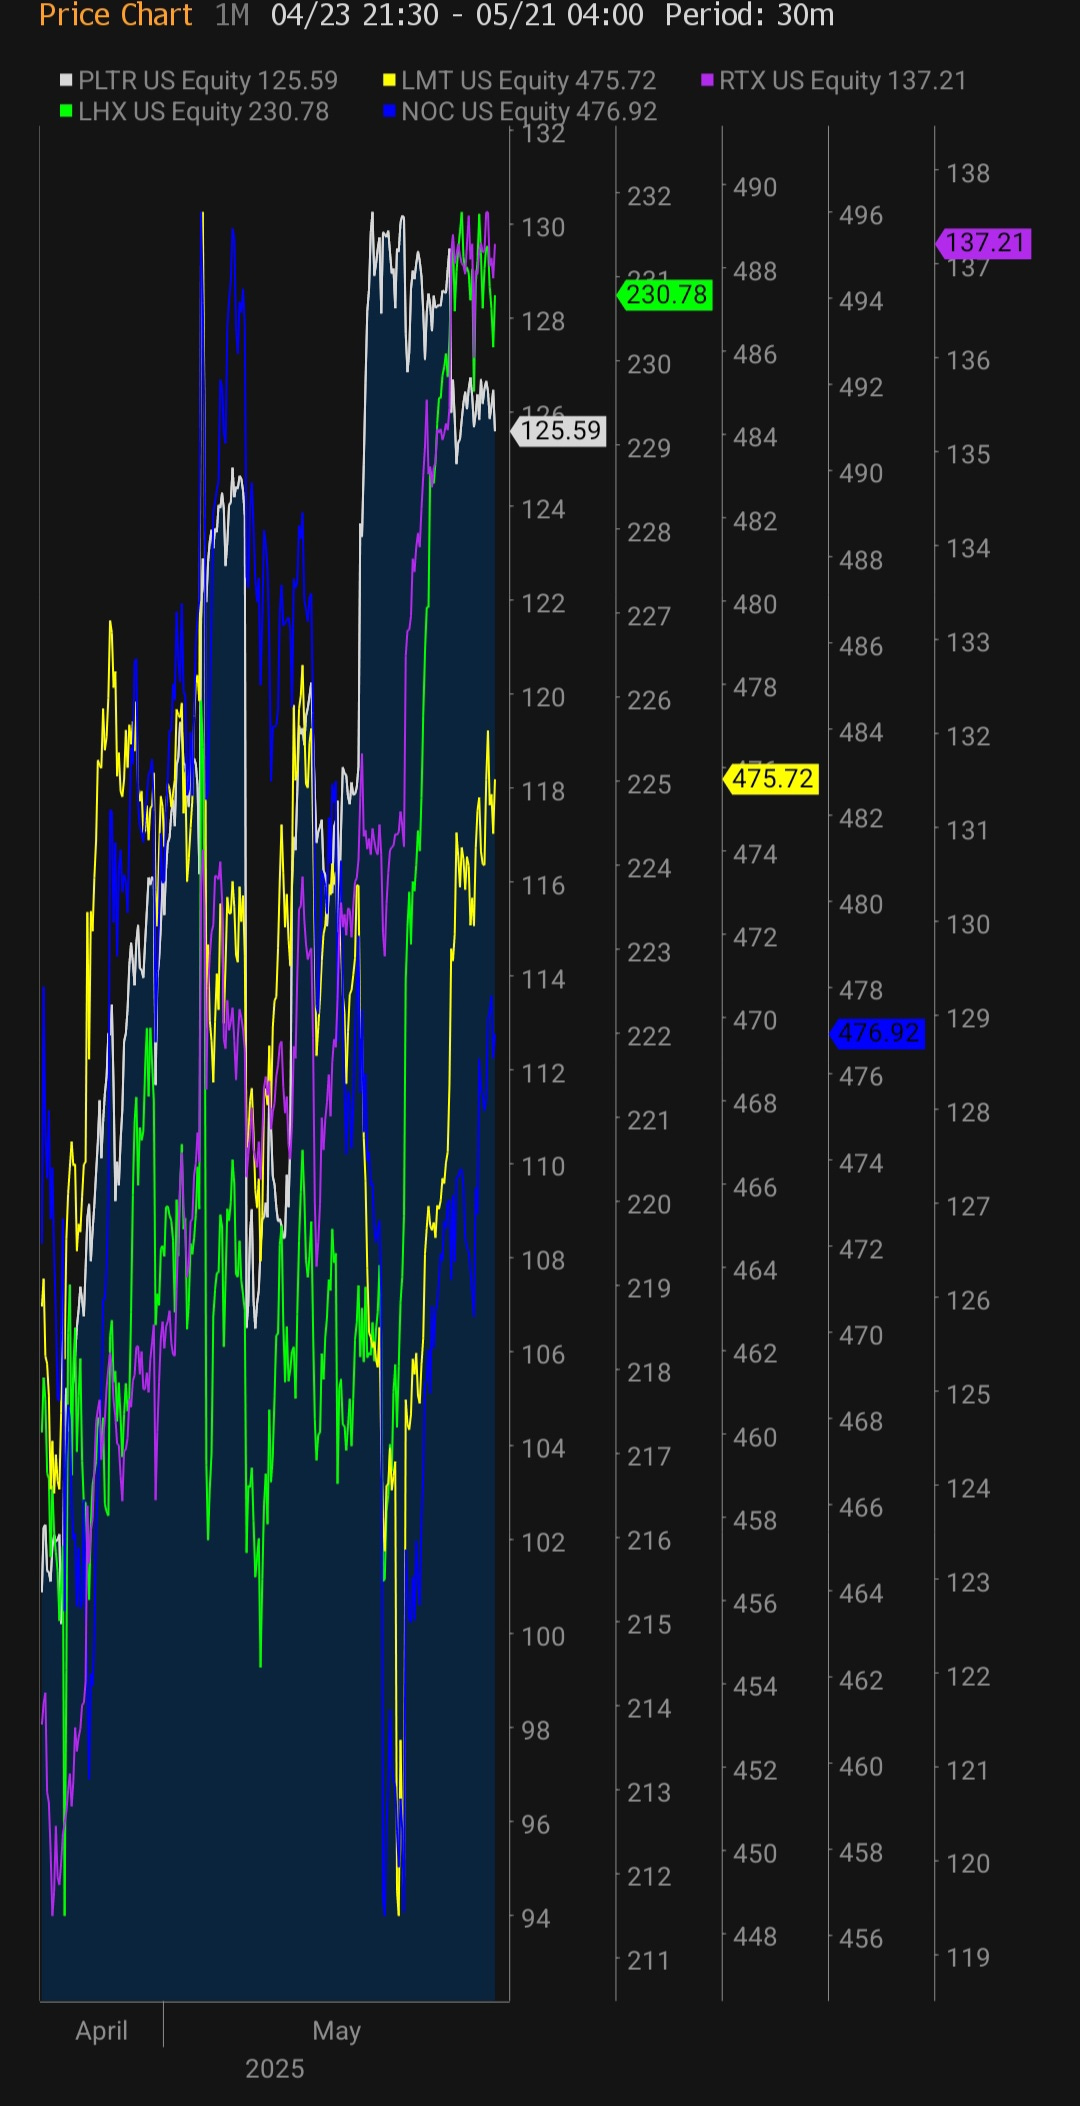Click the 94 tick on PLTR axis
This screenshot has width=1080, height=2106.
(x=536, y=1919)
